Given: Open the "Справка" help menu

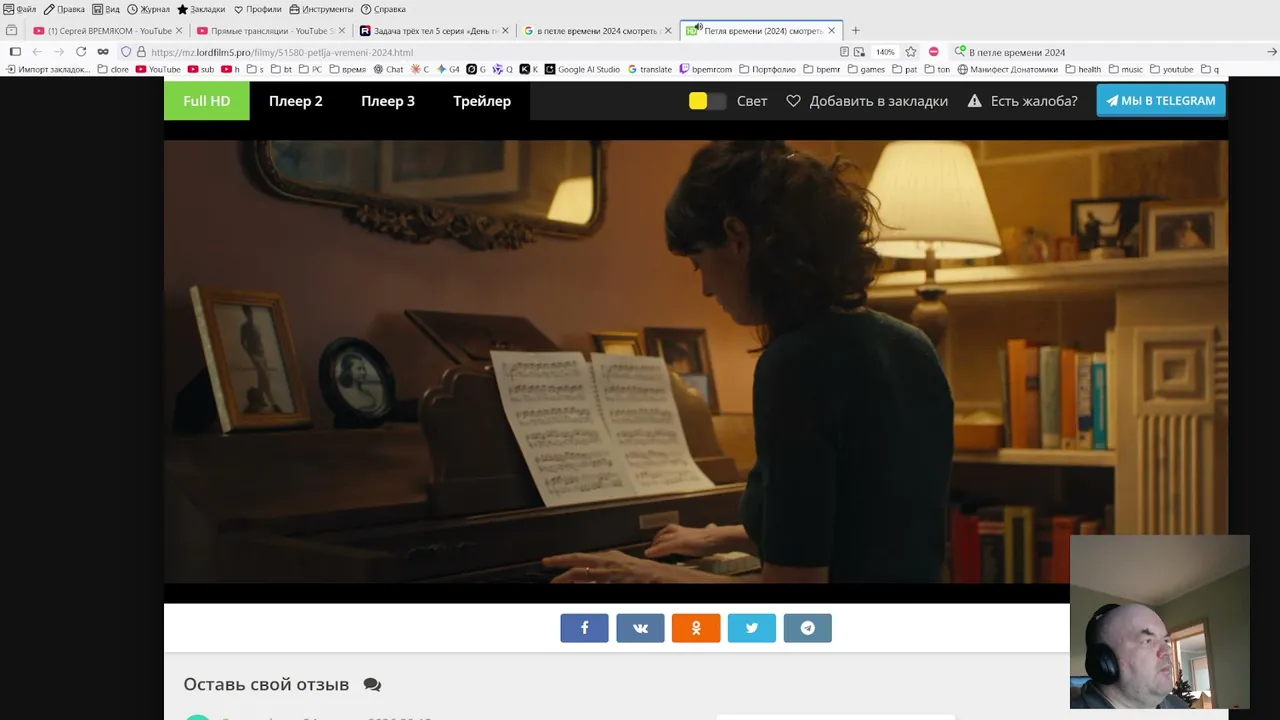Looking at the screenshot, I should coord(383,9).
